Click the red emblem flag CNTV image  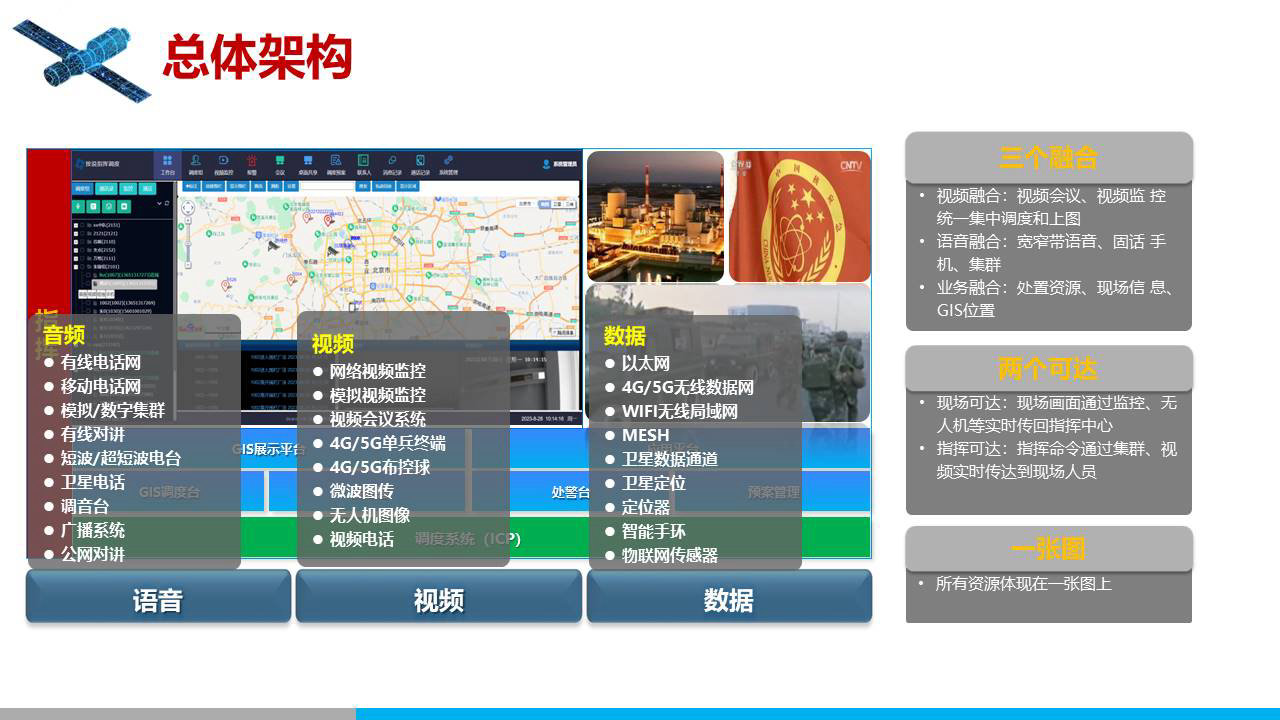(800, 216)
